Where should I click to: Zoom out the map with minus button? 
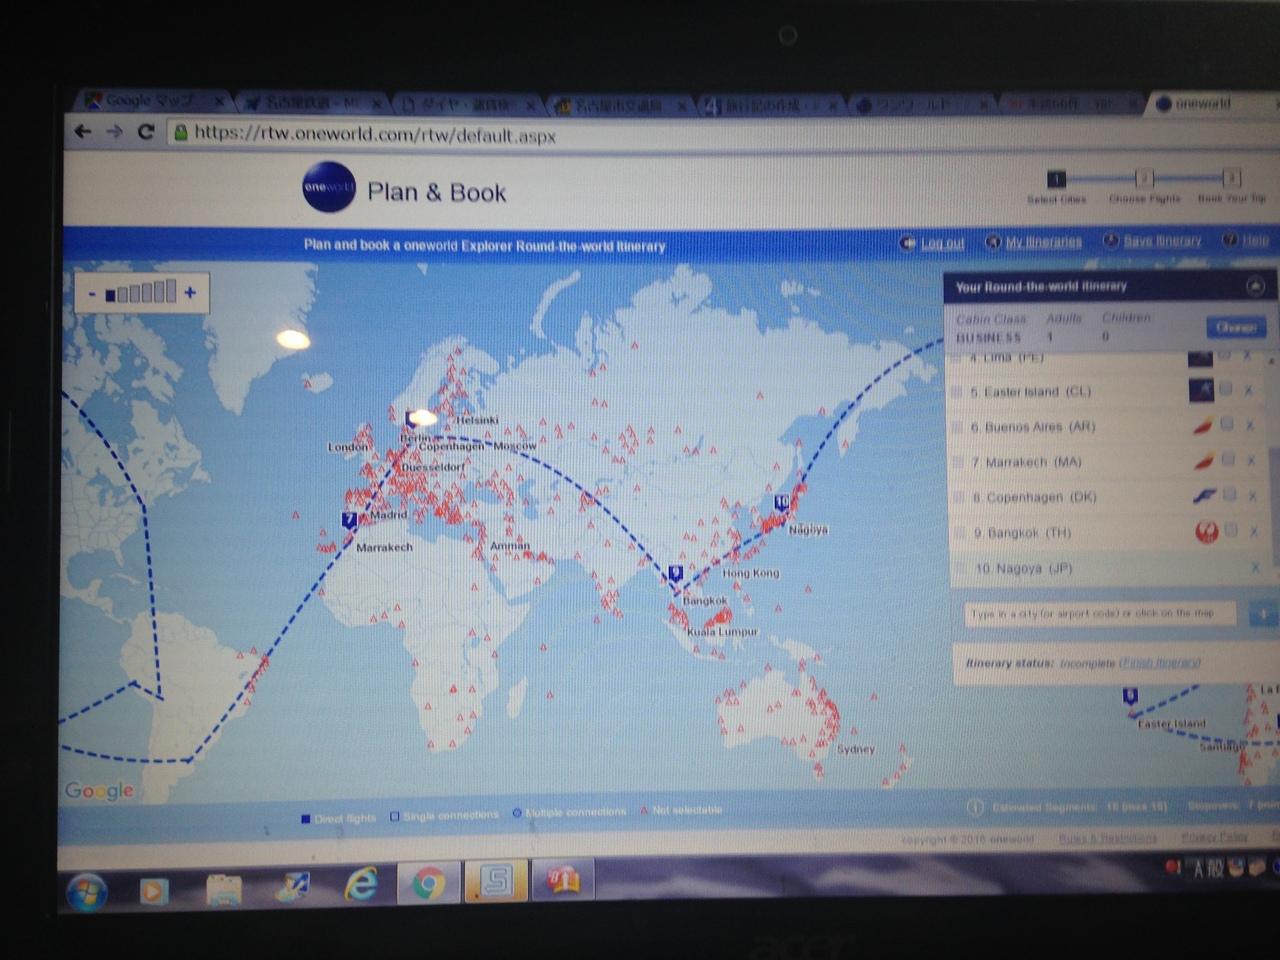tap(92, 294)
